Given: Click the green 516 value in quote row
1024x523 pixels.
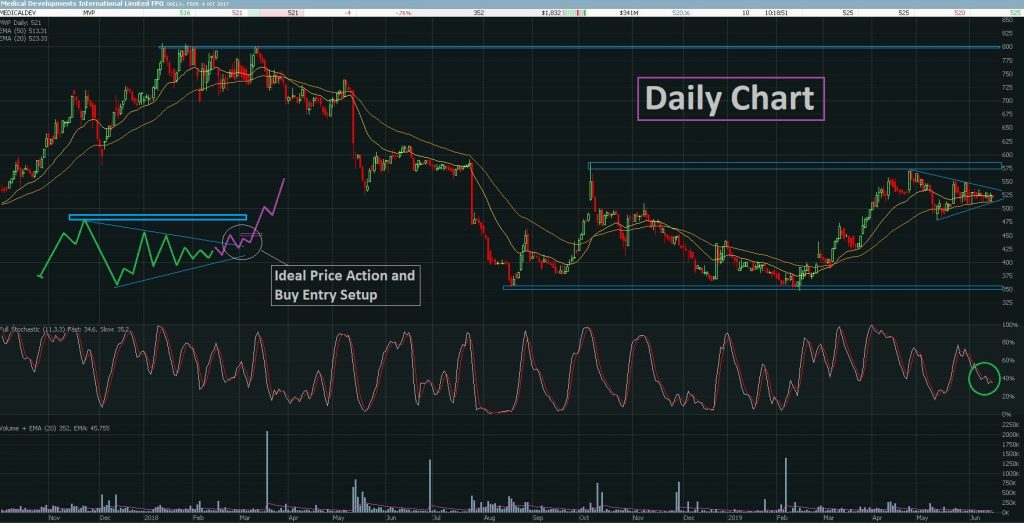Looking at the screenshot, I should tap(185, 13).
